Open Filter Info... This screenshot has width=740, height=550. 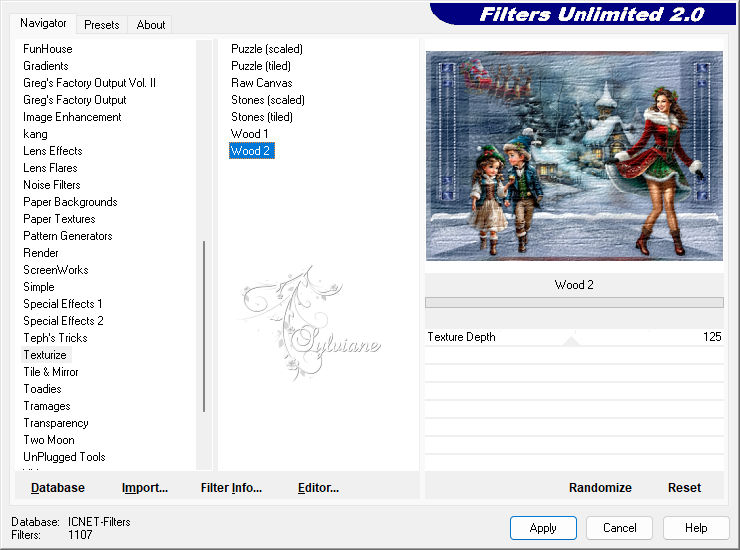(231, 488)
